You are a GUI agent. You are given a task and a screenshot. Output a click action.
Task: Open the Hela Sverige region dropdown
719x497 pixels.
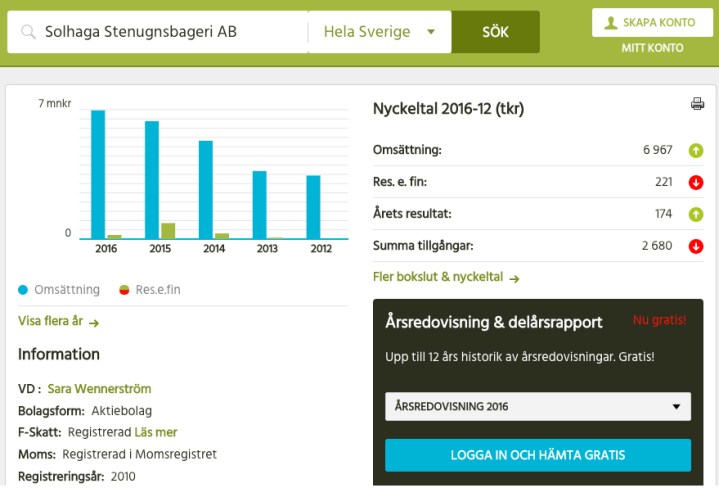pos(379,32)
